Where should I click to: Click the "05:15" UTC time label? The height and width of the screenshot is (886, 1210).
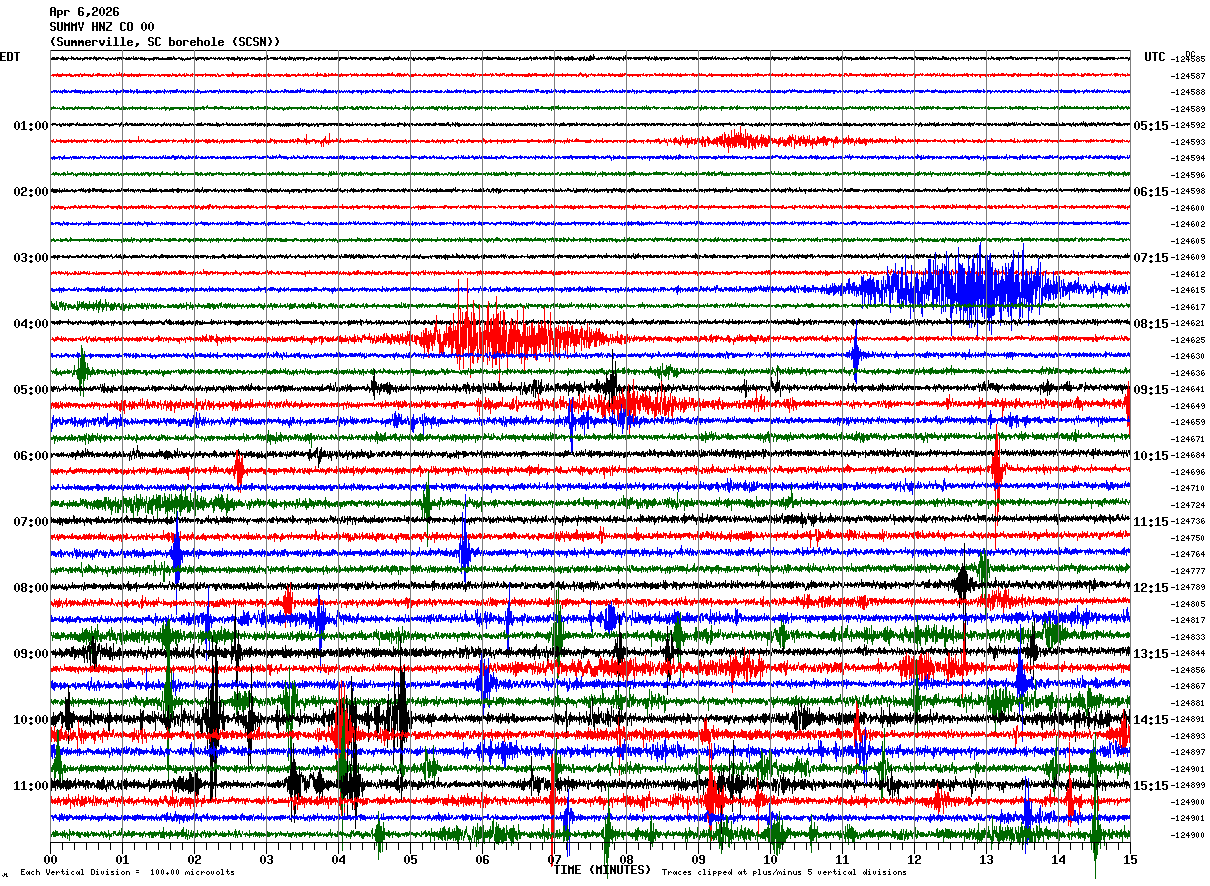(x=1151, y=126)
